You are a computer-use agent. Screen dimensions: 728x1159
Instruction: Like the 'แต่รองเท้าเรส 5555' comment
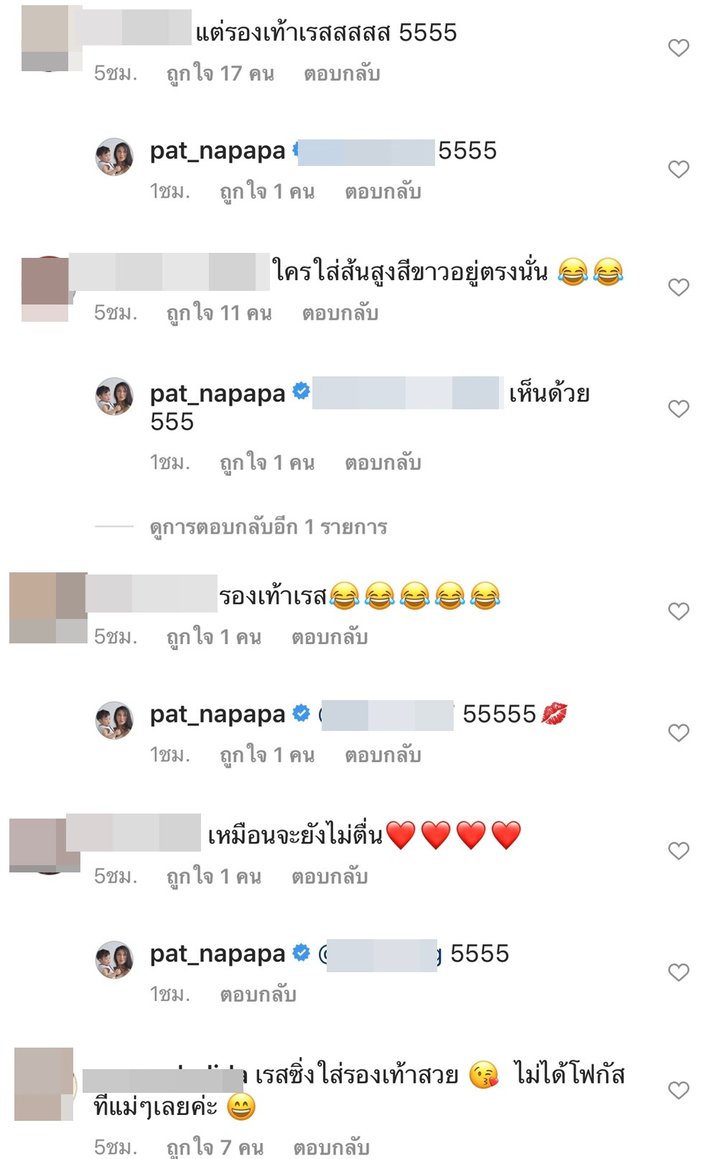[678, 48]
